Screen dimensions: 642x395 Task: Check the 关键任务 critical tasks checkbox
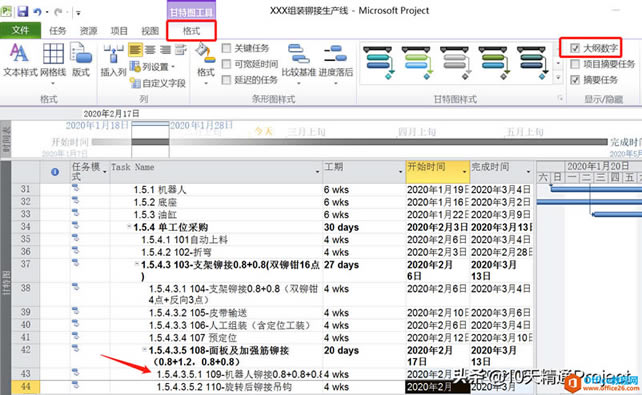(x=226, y=48)
